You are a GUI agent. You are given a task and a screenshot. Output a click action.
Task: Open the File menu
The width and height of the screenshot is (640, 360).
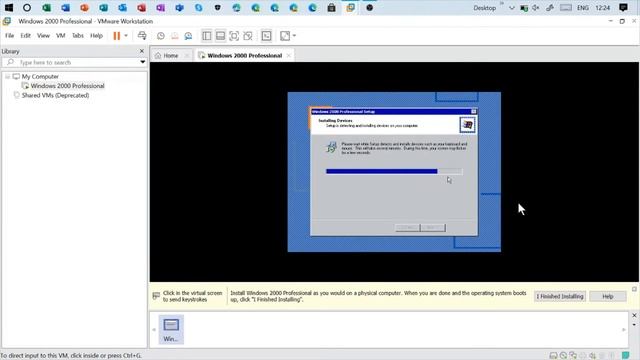coord(9,36)
